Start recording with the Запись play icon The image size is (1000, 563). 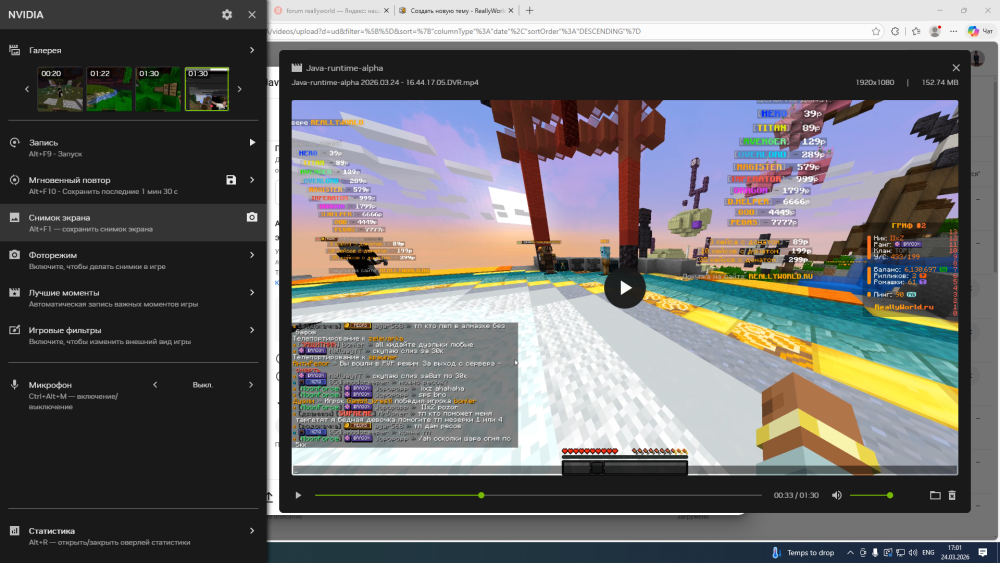(252, 143)
